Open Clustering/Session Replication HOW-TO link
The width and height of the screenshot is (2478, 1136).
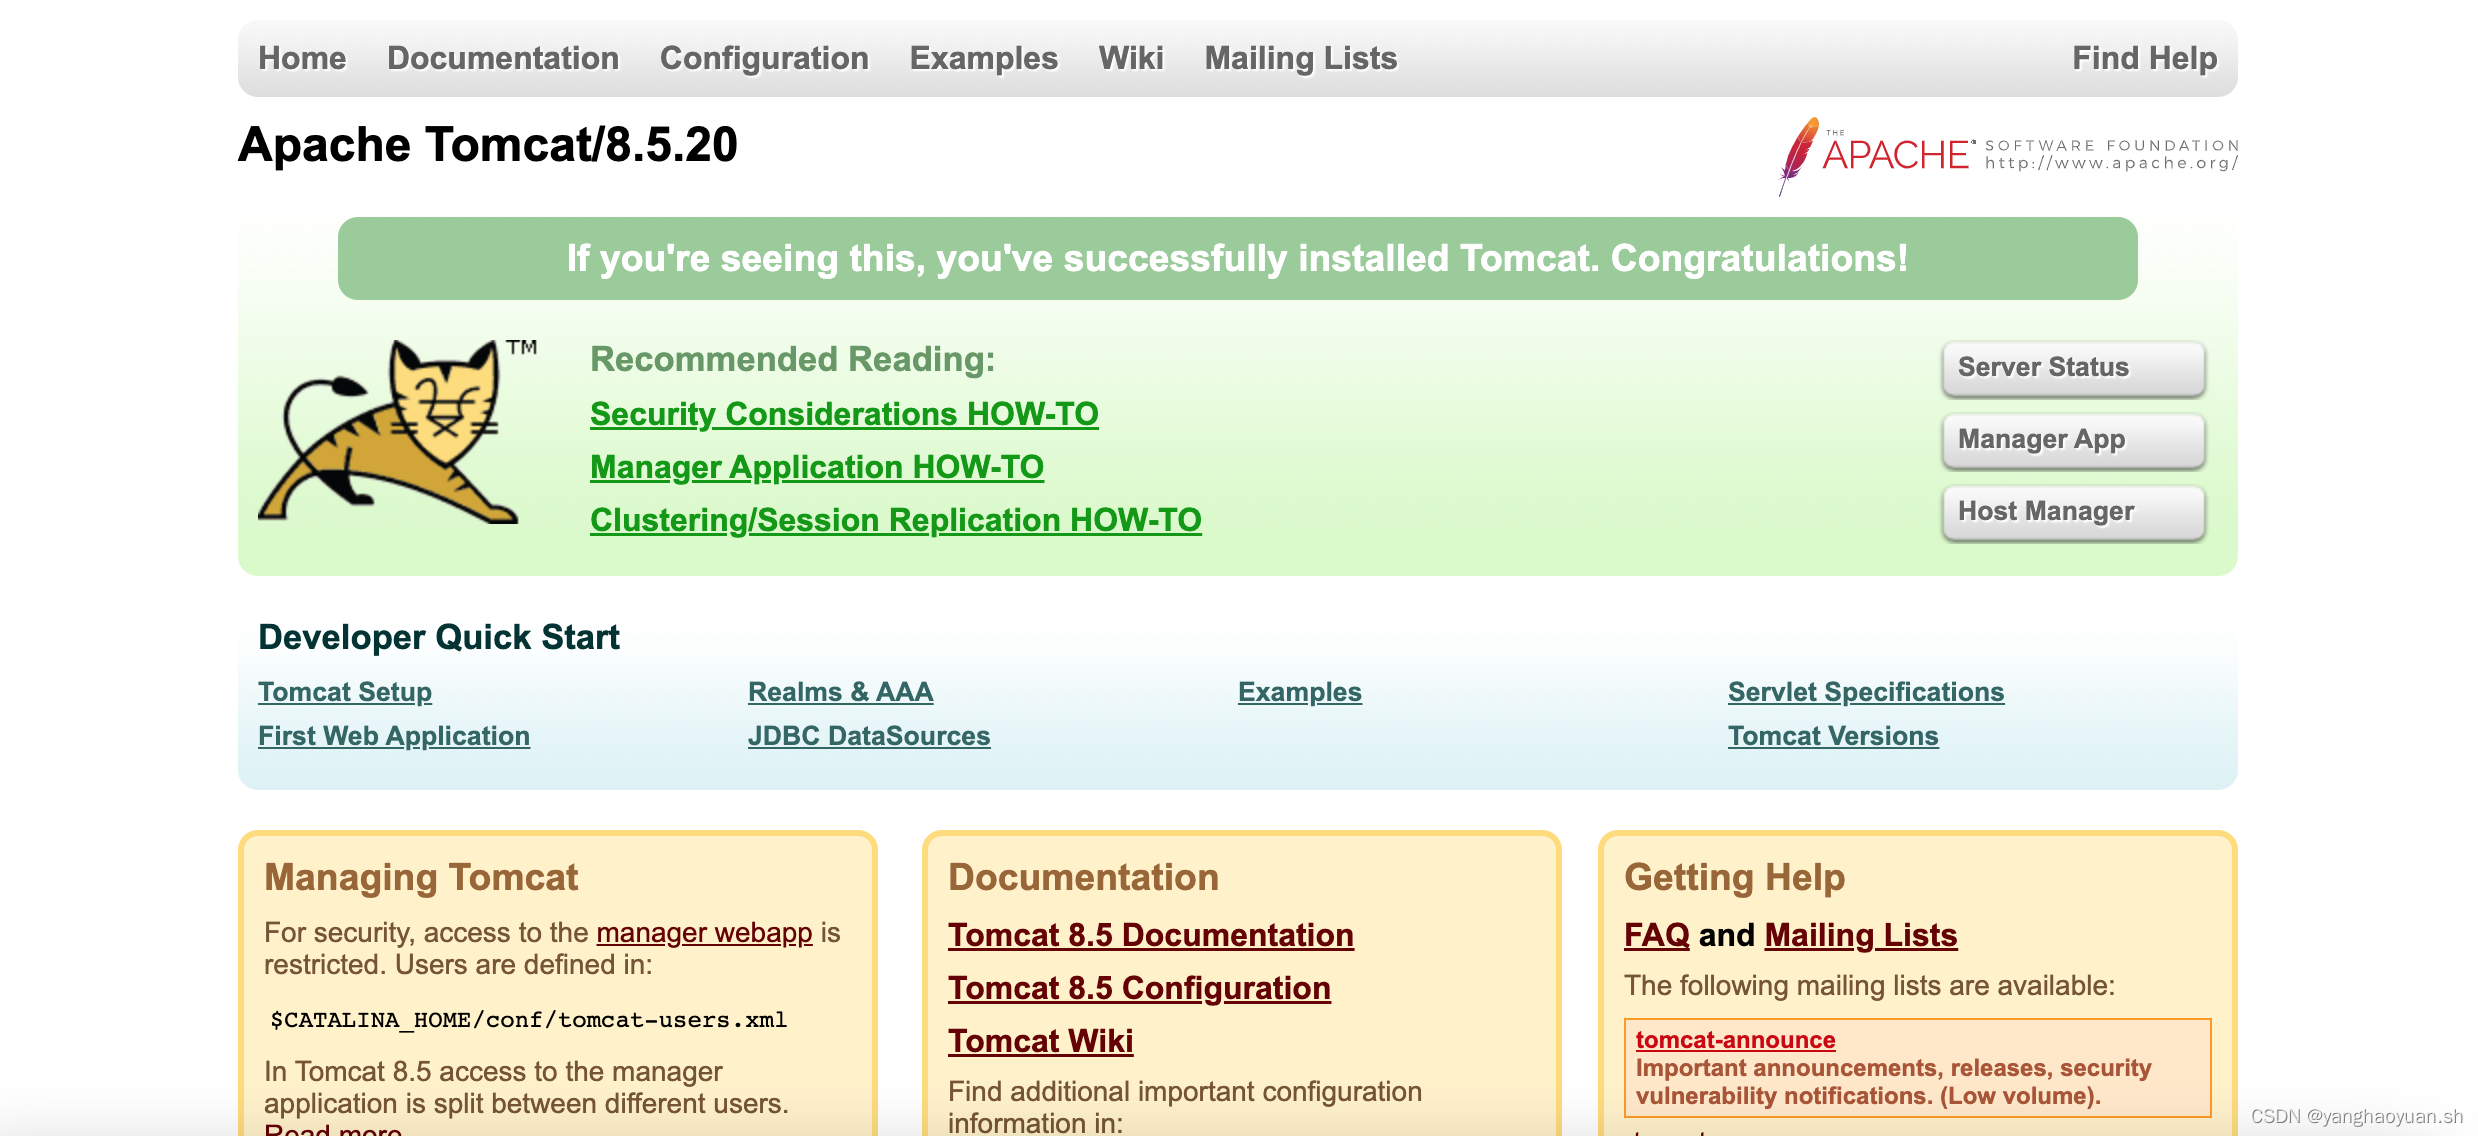[x=895, y=520]
